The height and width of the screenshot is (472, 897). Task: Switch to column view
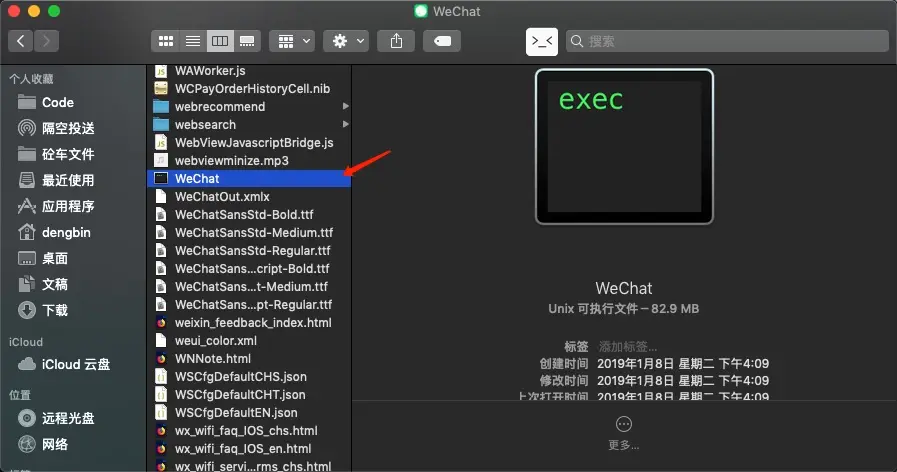(x=220, y=41)
